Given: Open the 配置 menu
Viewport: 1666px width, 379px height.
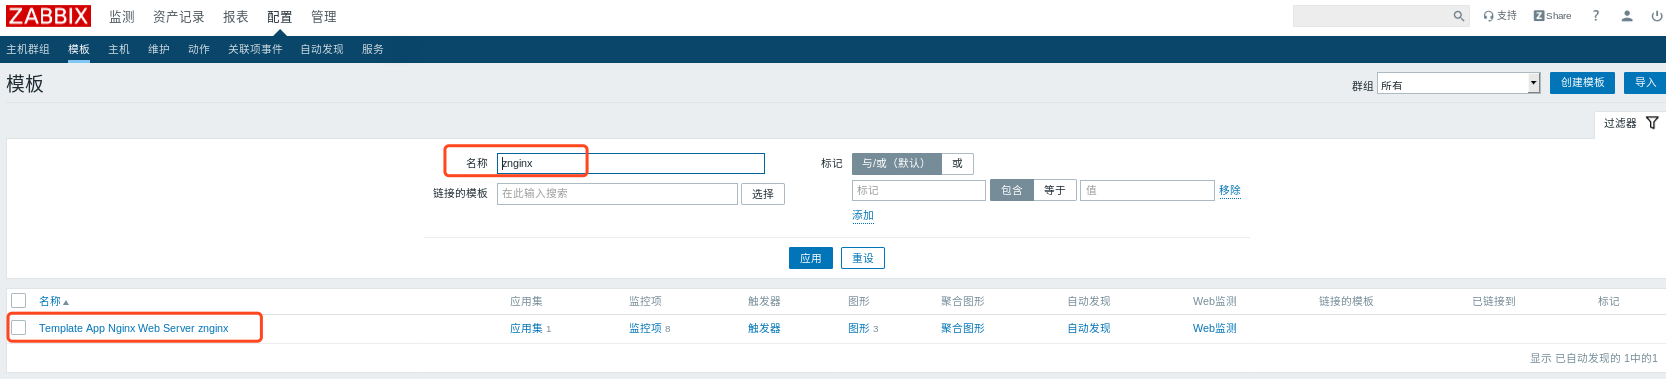Looking at the screenshot, I should click(280, 17).
